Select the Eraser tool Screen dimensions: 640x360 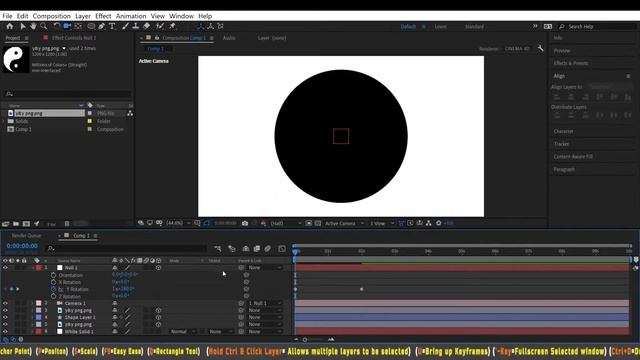(147, 26)
